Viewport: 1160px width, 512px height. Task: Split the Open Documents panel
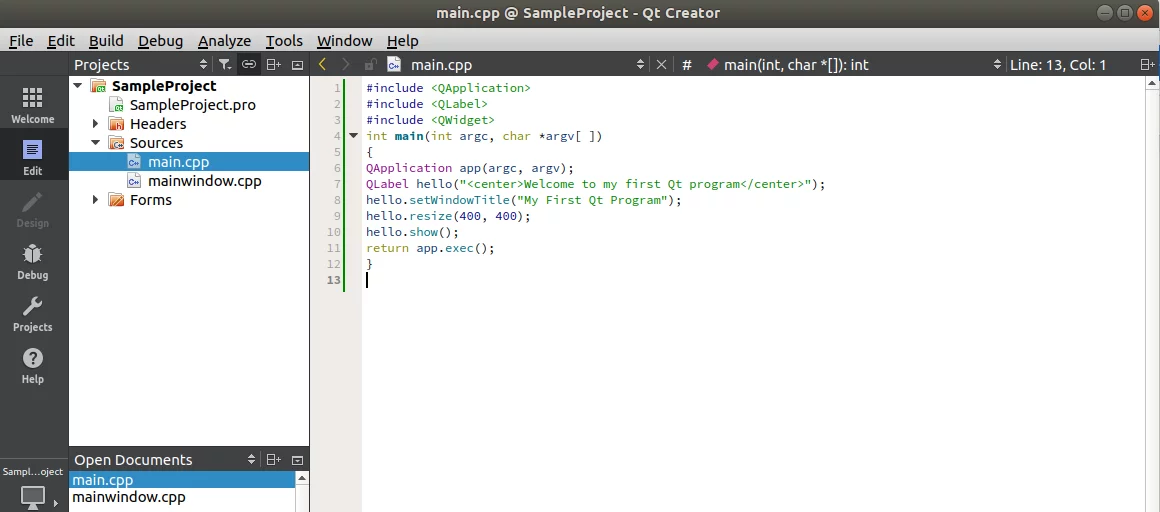pyautogui.click(x=273, y=460)
